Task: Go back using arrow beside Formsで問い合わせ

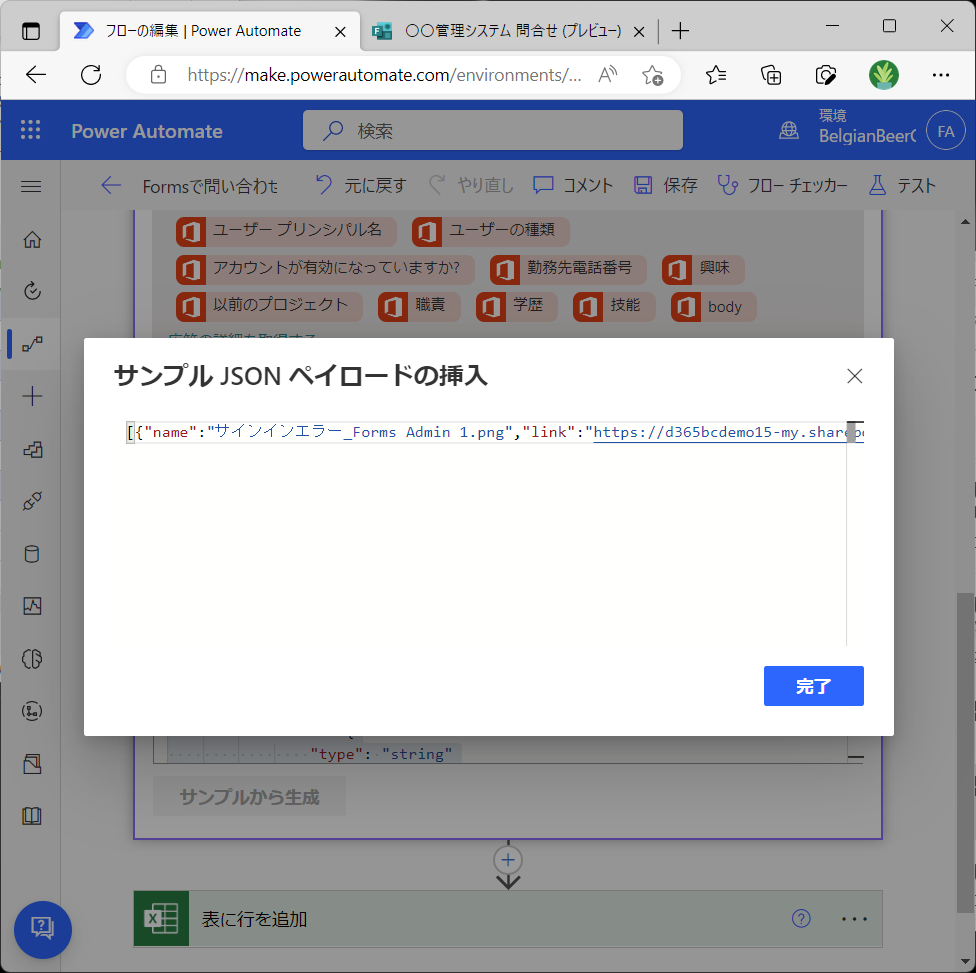Action: tap(111, 186)
